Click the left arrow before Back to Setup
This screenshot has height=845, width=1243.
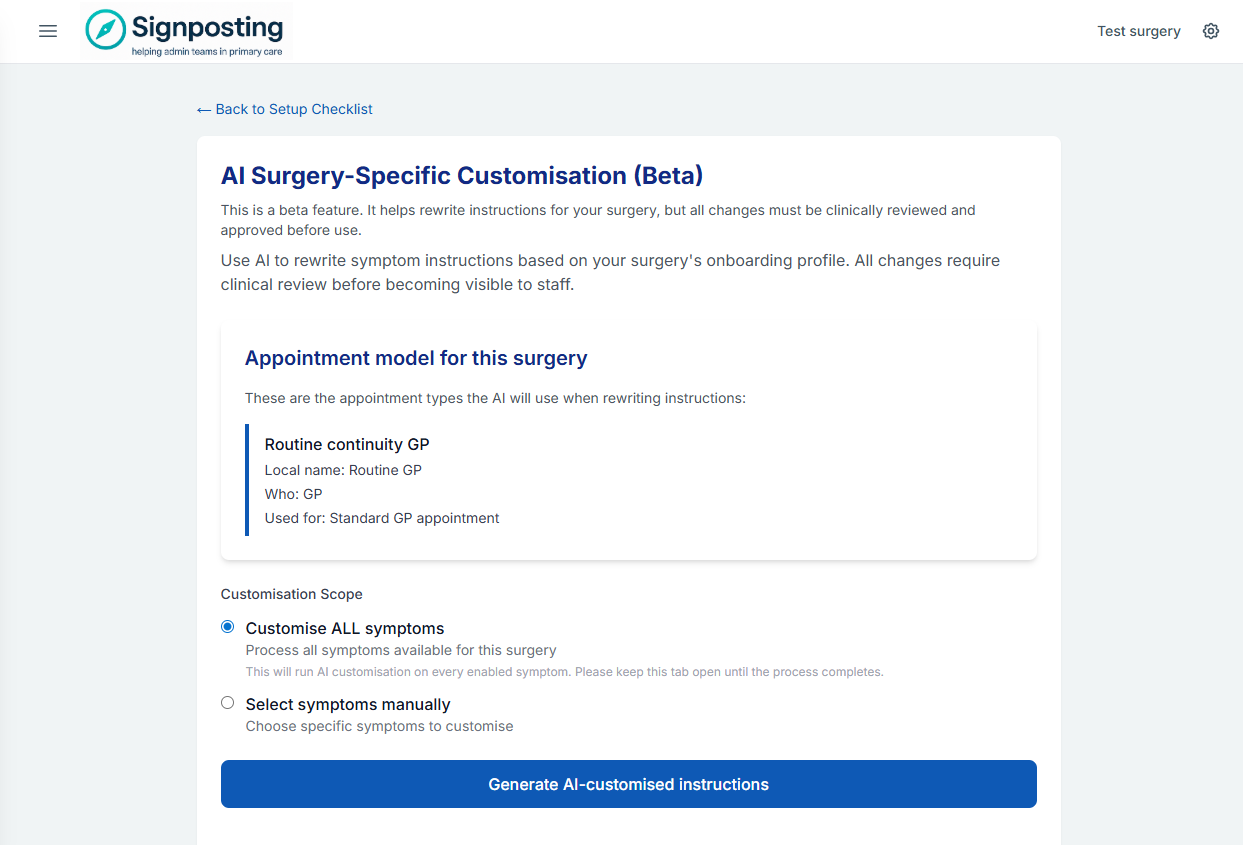(x=204, y=110)
